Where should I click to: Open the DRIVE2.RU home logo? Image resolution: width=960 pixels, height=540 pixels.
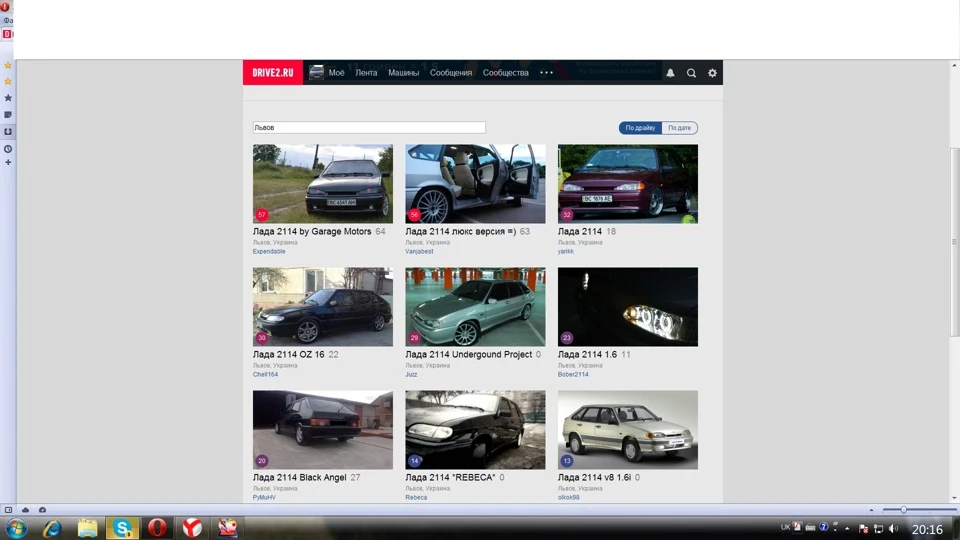point(272,72)
